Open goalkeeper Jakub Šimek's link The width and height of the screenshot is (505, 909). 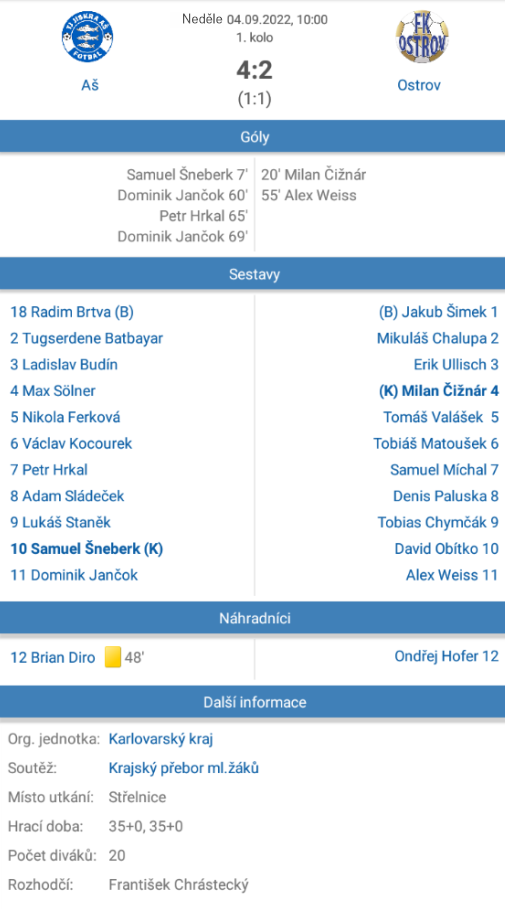coord(438,312)
